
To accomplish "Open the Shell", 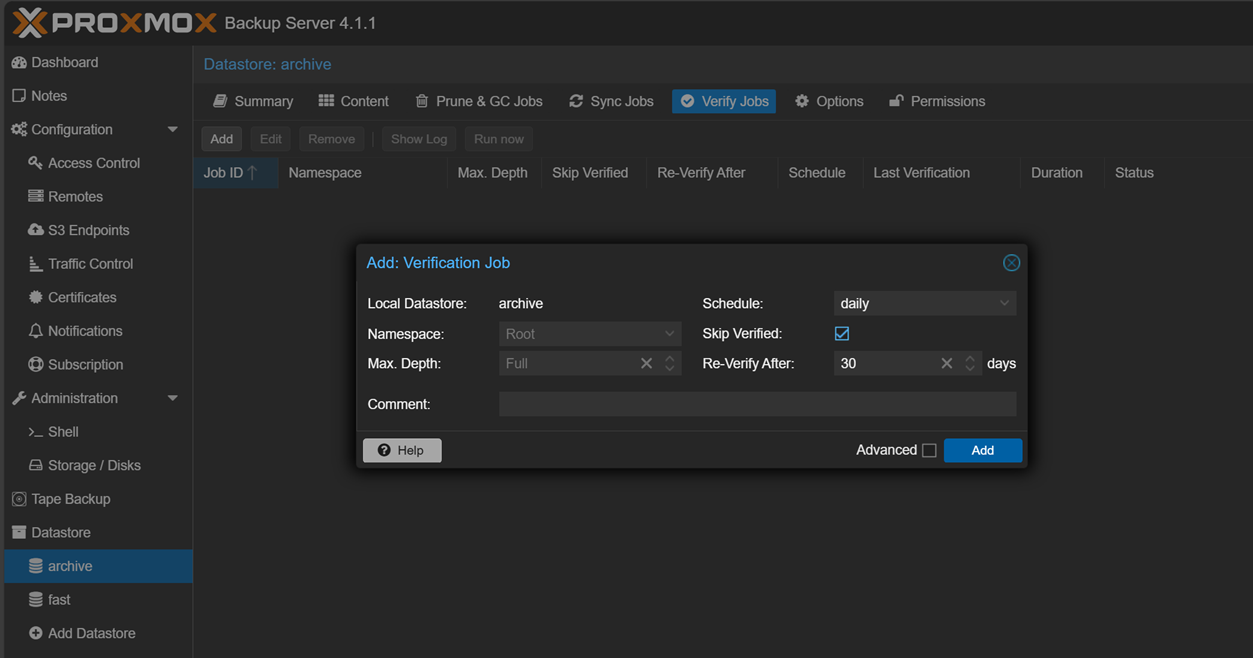I will coord(61,431).
